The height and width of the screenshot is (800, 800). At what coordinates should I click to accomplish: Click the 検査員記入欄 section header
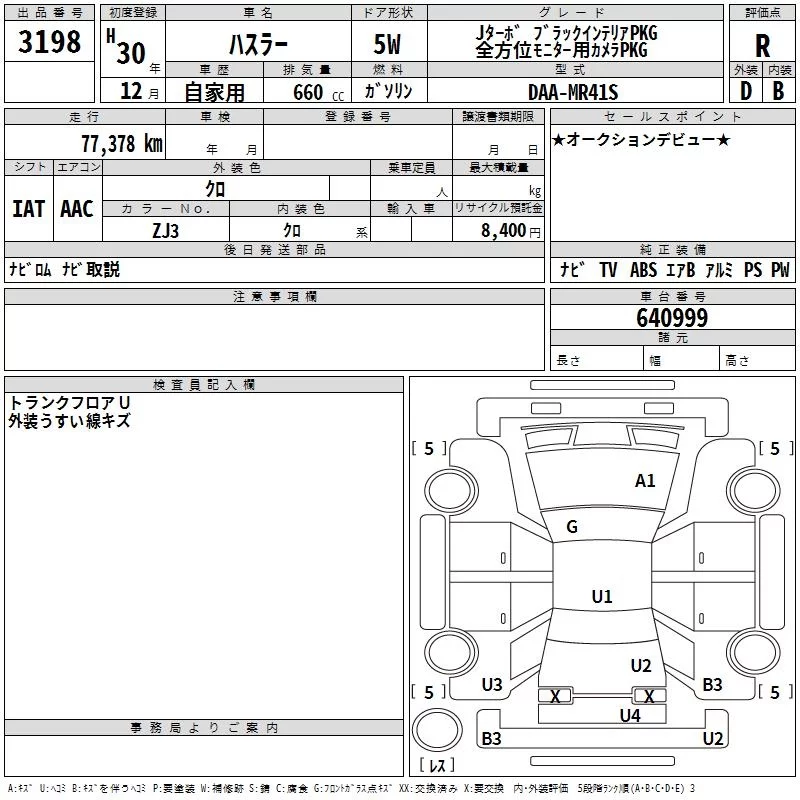(x=204, y=385)
